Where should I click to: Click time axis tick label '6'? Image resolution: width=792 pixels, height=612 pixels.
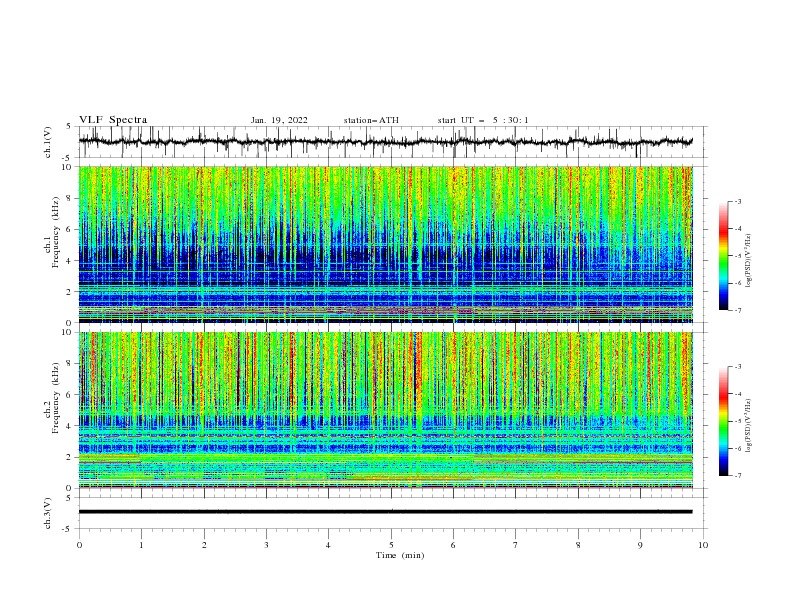point(453,545)
